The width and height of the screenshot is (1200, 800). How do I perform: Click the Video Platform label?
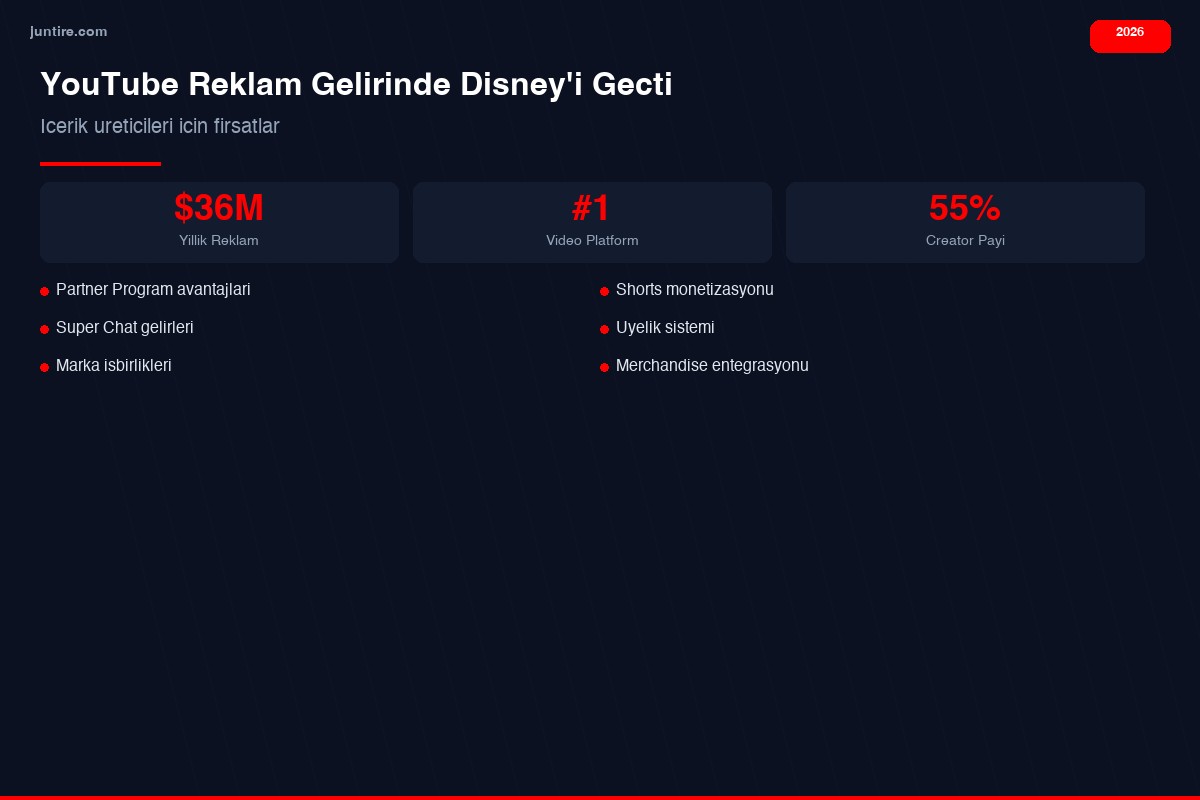point(592,241)
